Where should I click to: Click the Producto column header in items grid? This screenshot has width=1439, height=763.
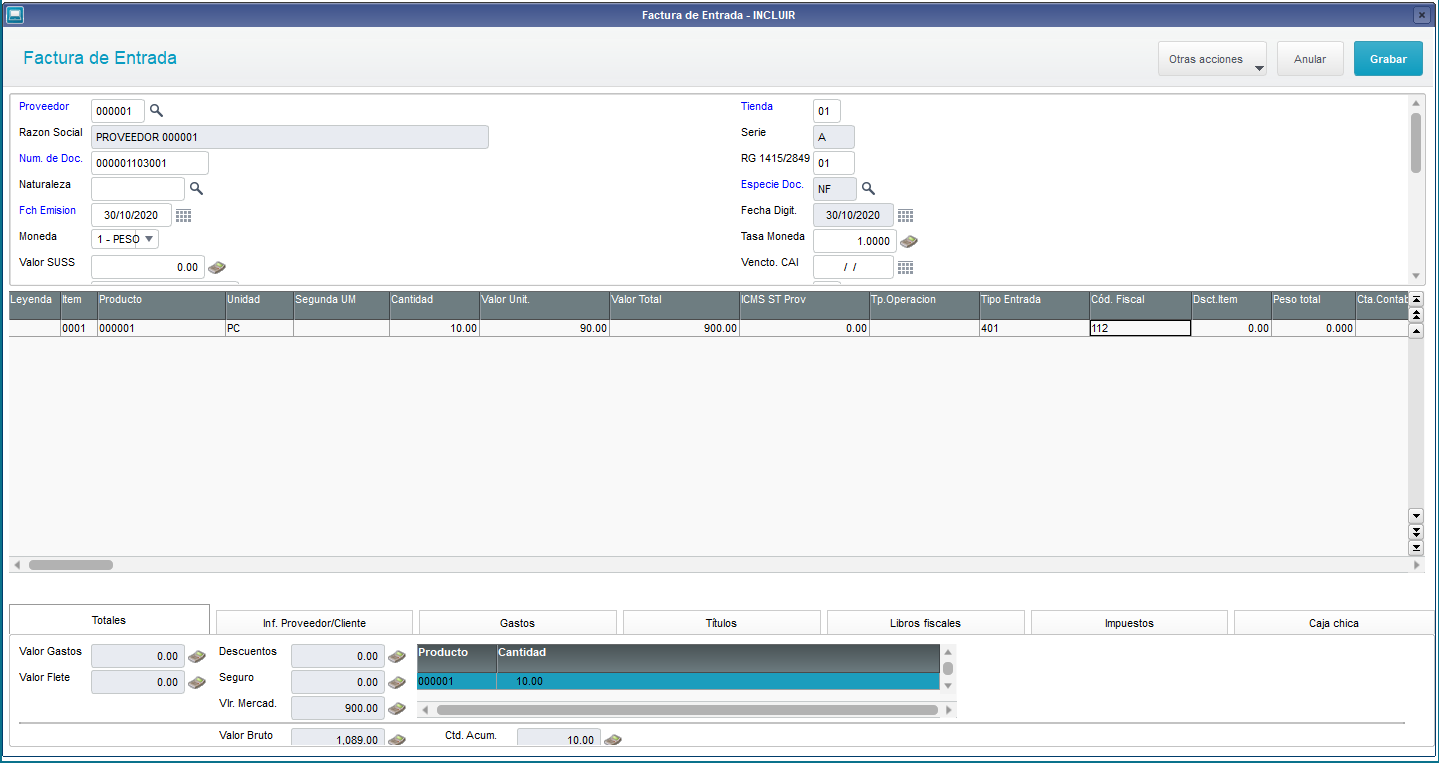click(x=161, y=305)
